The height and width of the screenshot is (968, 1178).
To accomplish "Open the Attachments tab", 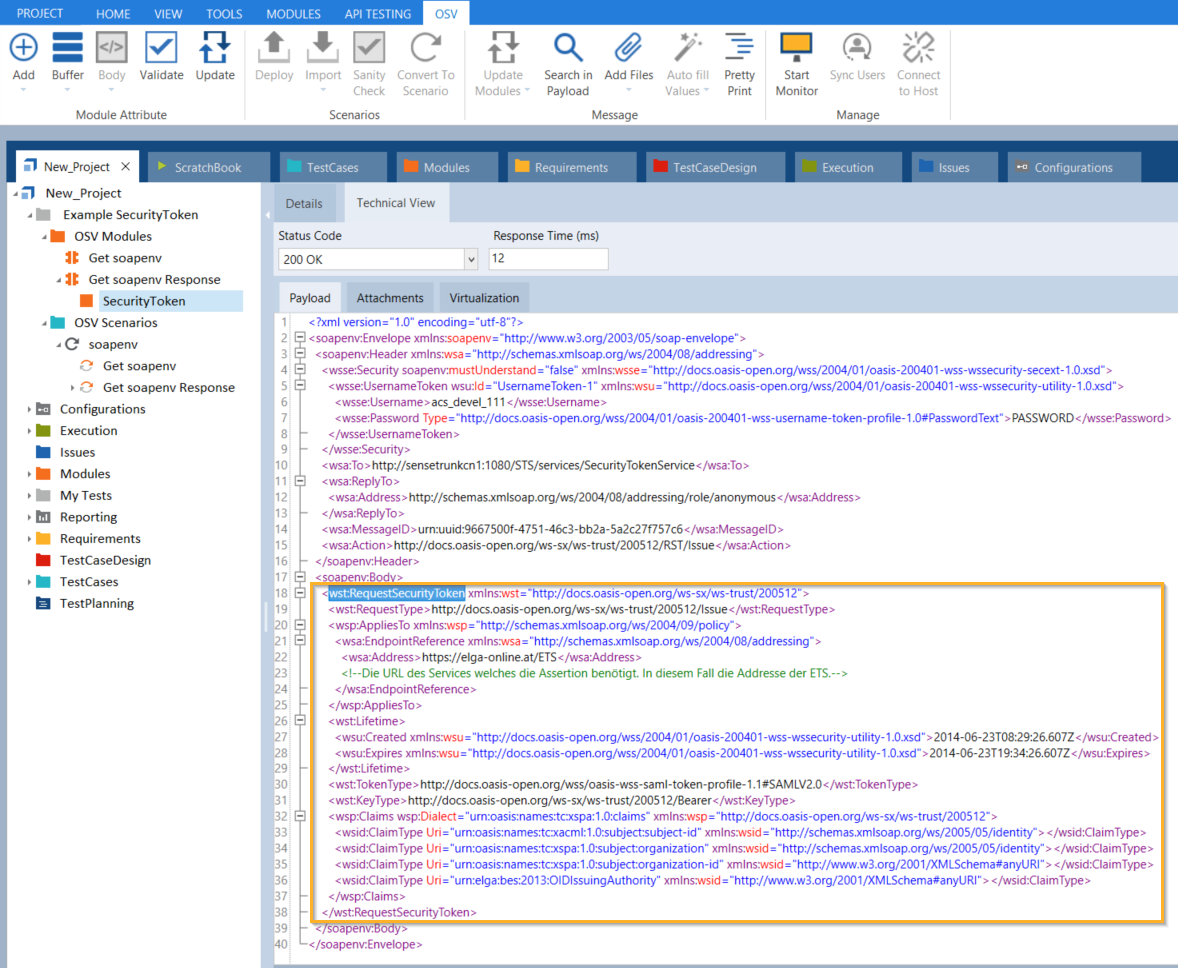I will [390, 298].
